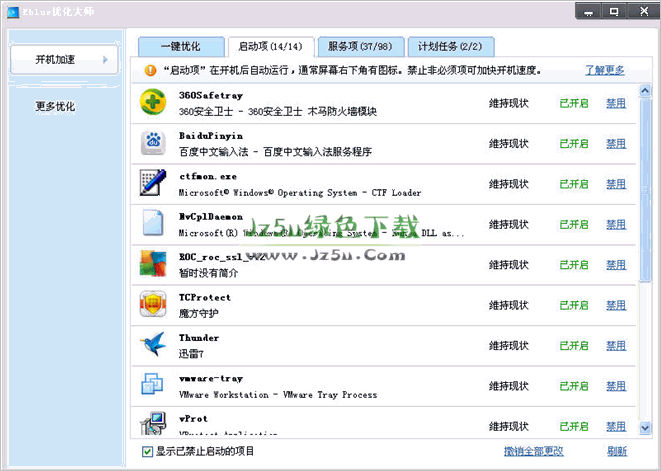Screen dimensions: 661x471
Task: Select 开机加速 in the sidebar
Action: [64, 60]
